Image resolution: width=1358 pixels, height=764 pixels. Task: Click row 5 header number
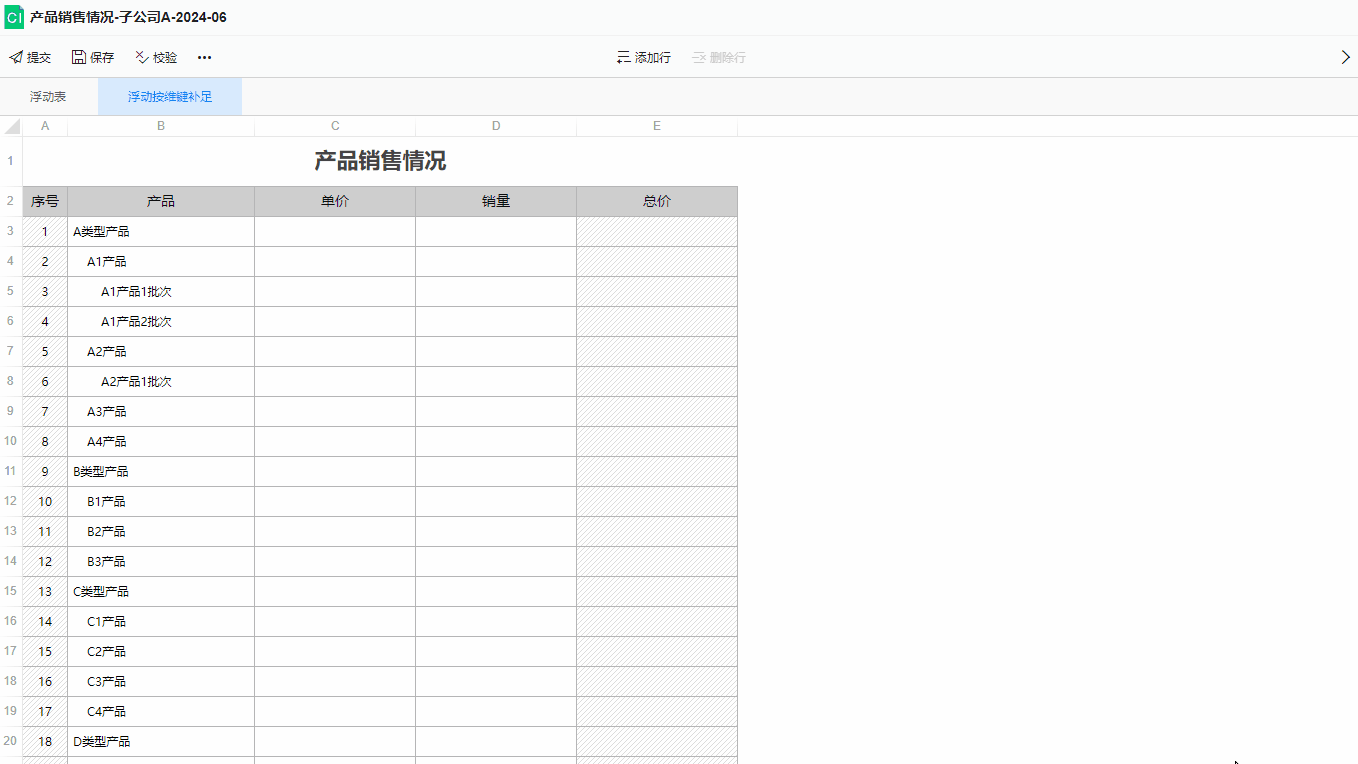coord(10,291)
